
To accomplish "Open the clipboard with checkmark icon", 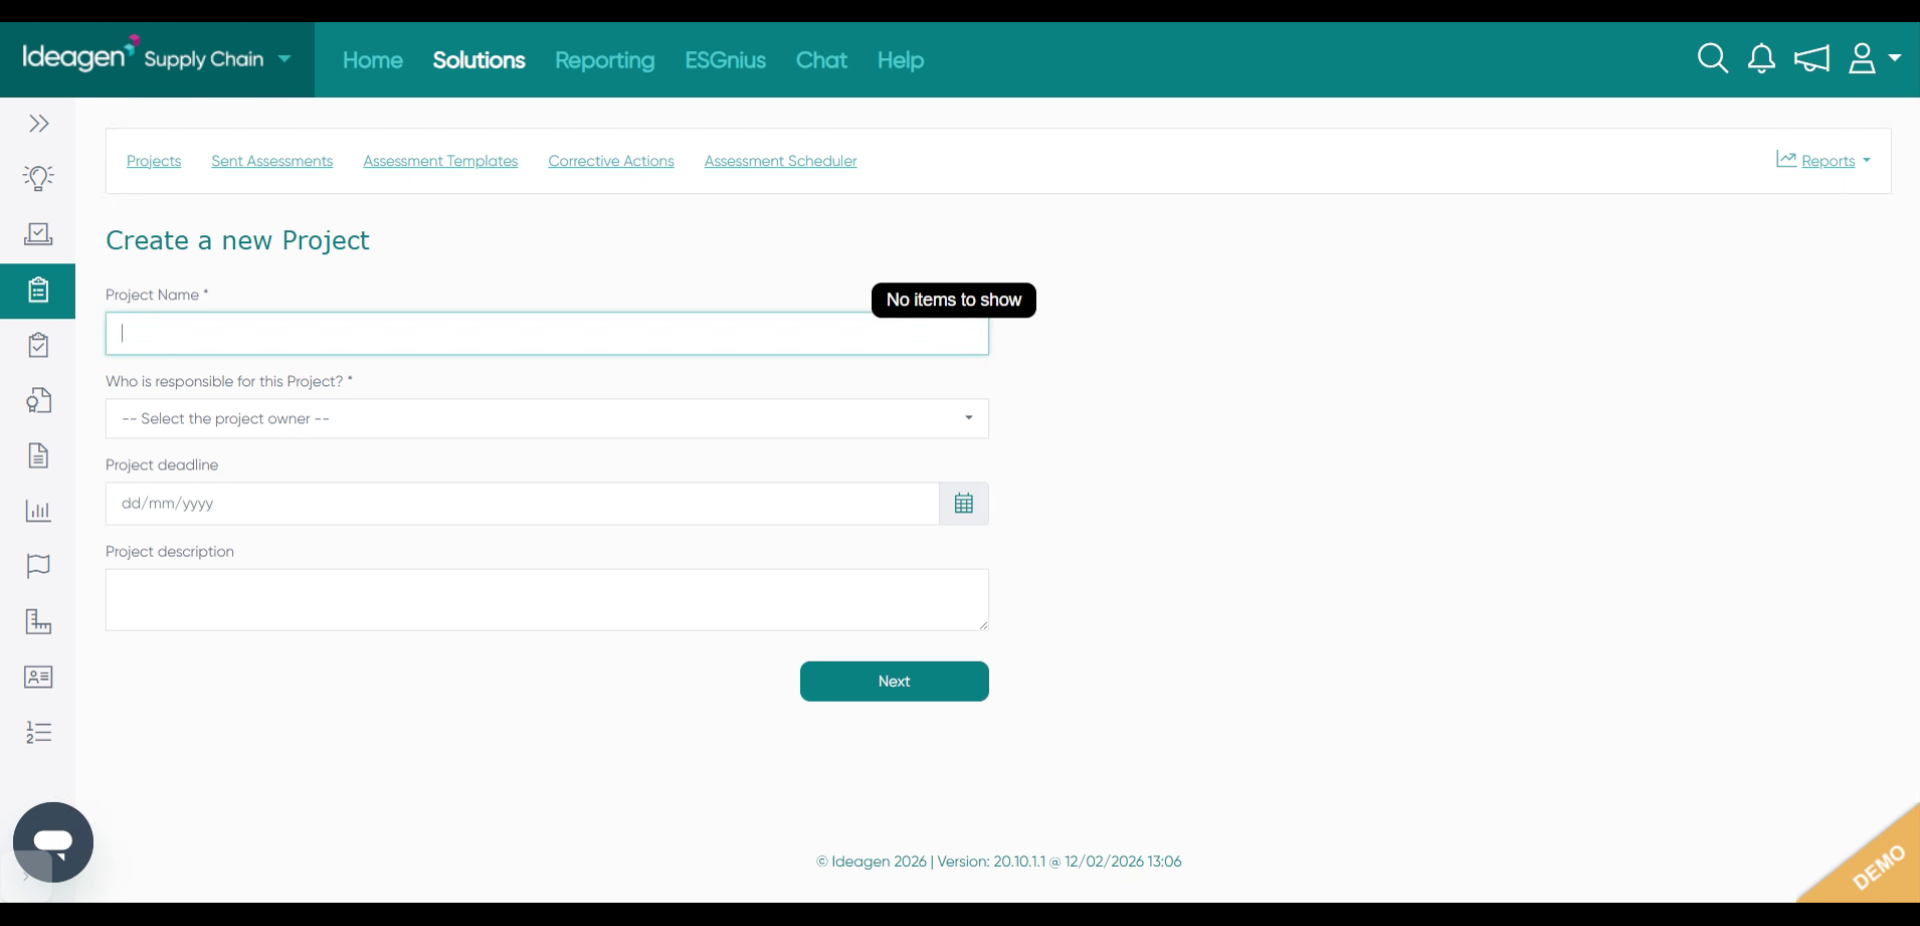I will [x=38, y=346].
